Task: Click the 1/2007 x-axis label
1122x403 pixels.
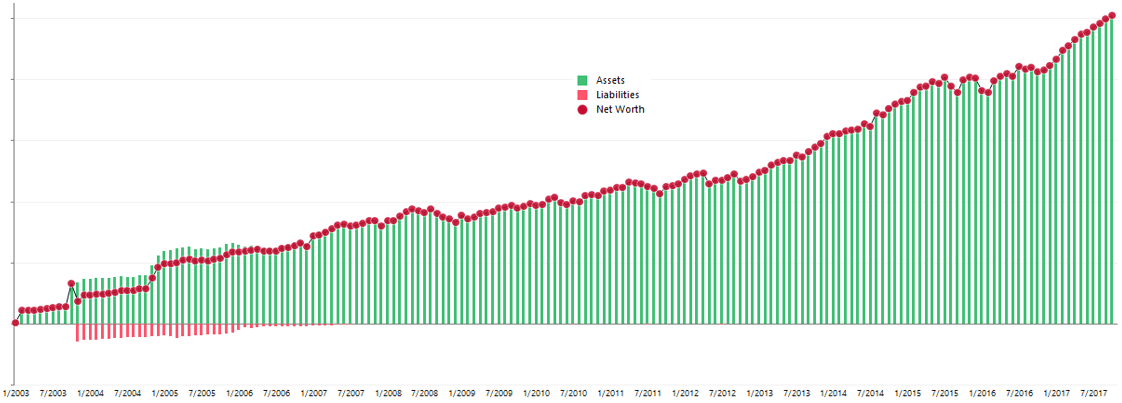Action: tap(313, 394)
